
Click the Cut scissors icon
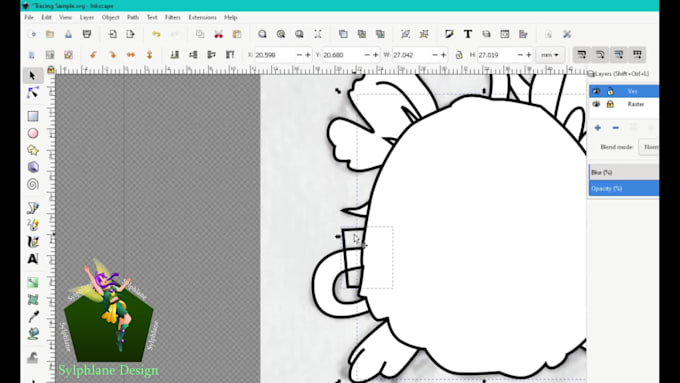click(219, 34)
